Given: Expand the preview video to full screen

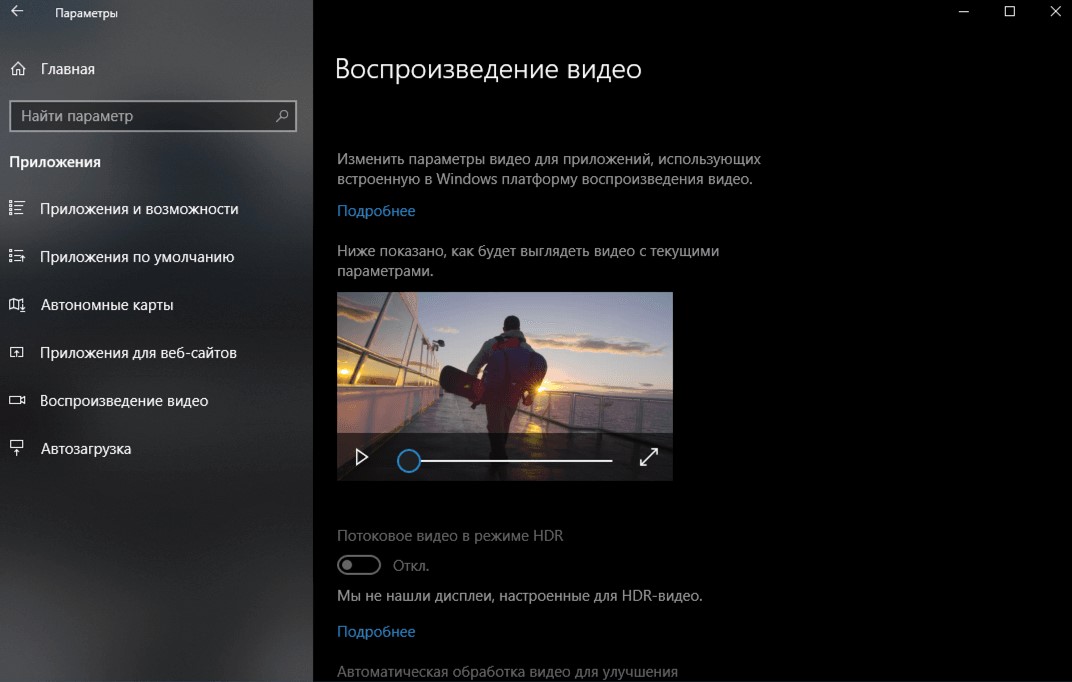Looking at the screenshot, I should (649, 457).
